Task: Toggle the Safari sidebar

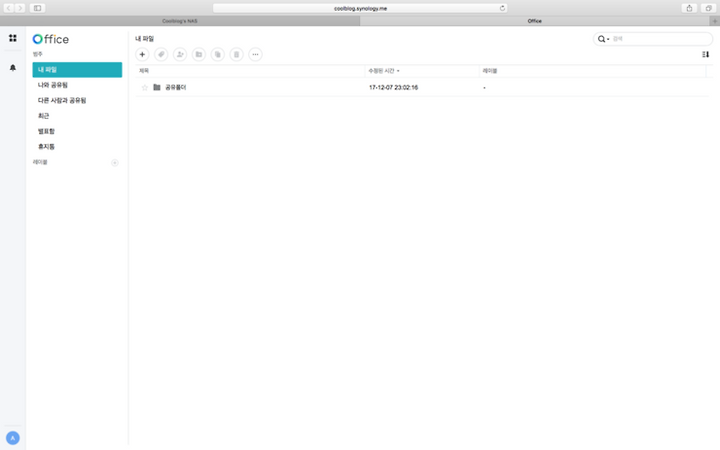Action: coord(37,8)
